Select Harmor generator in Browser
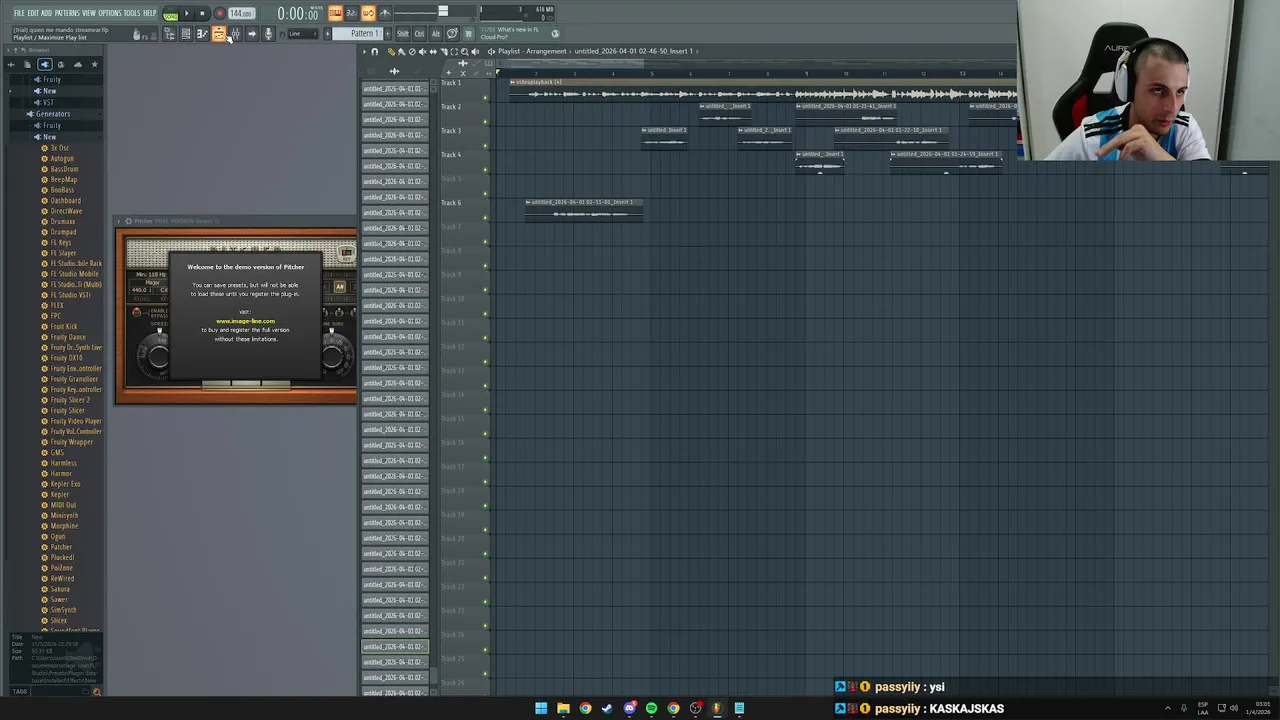 61,473
